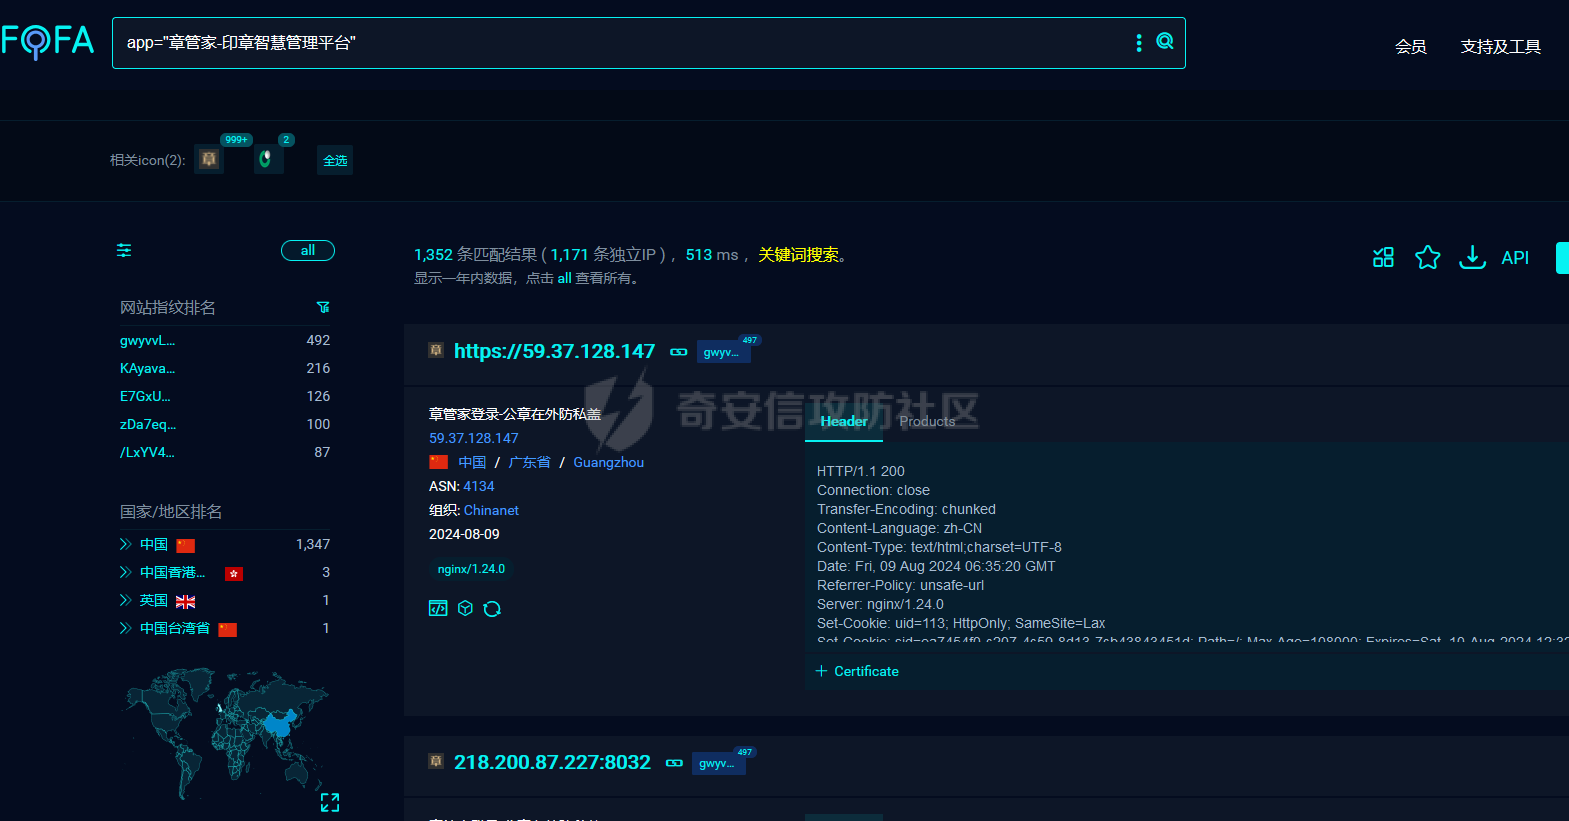The height and width of the screenshot is (821, 1569).
Task: Click the chain link icon beside 59.37.128.147 title
Action: coord(679,352)
